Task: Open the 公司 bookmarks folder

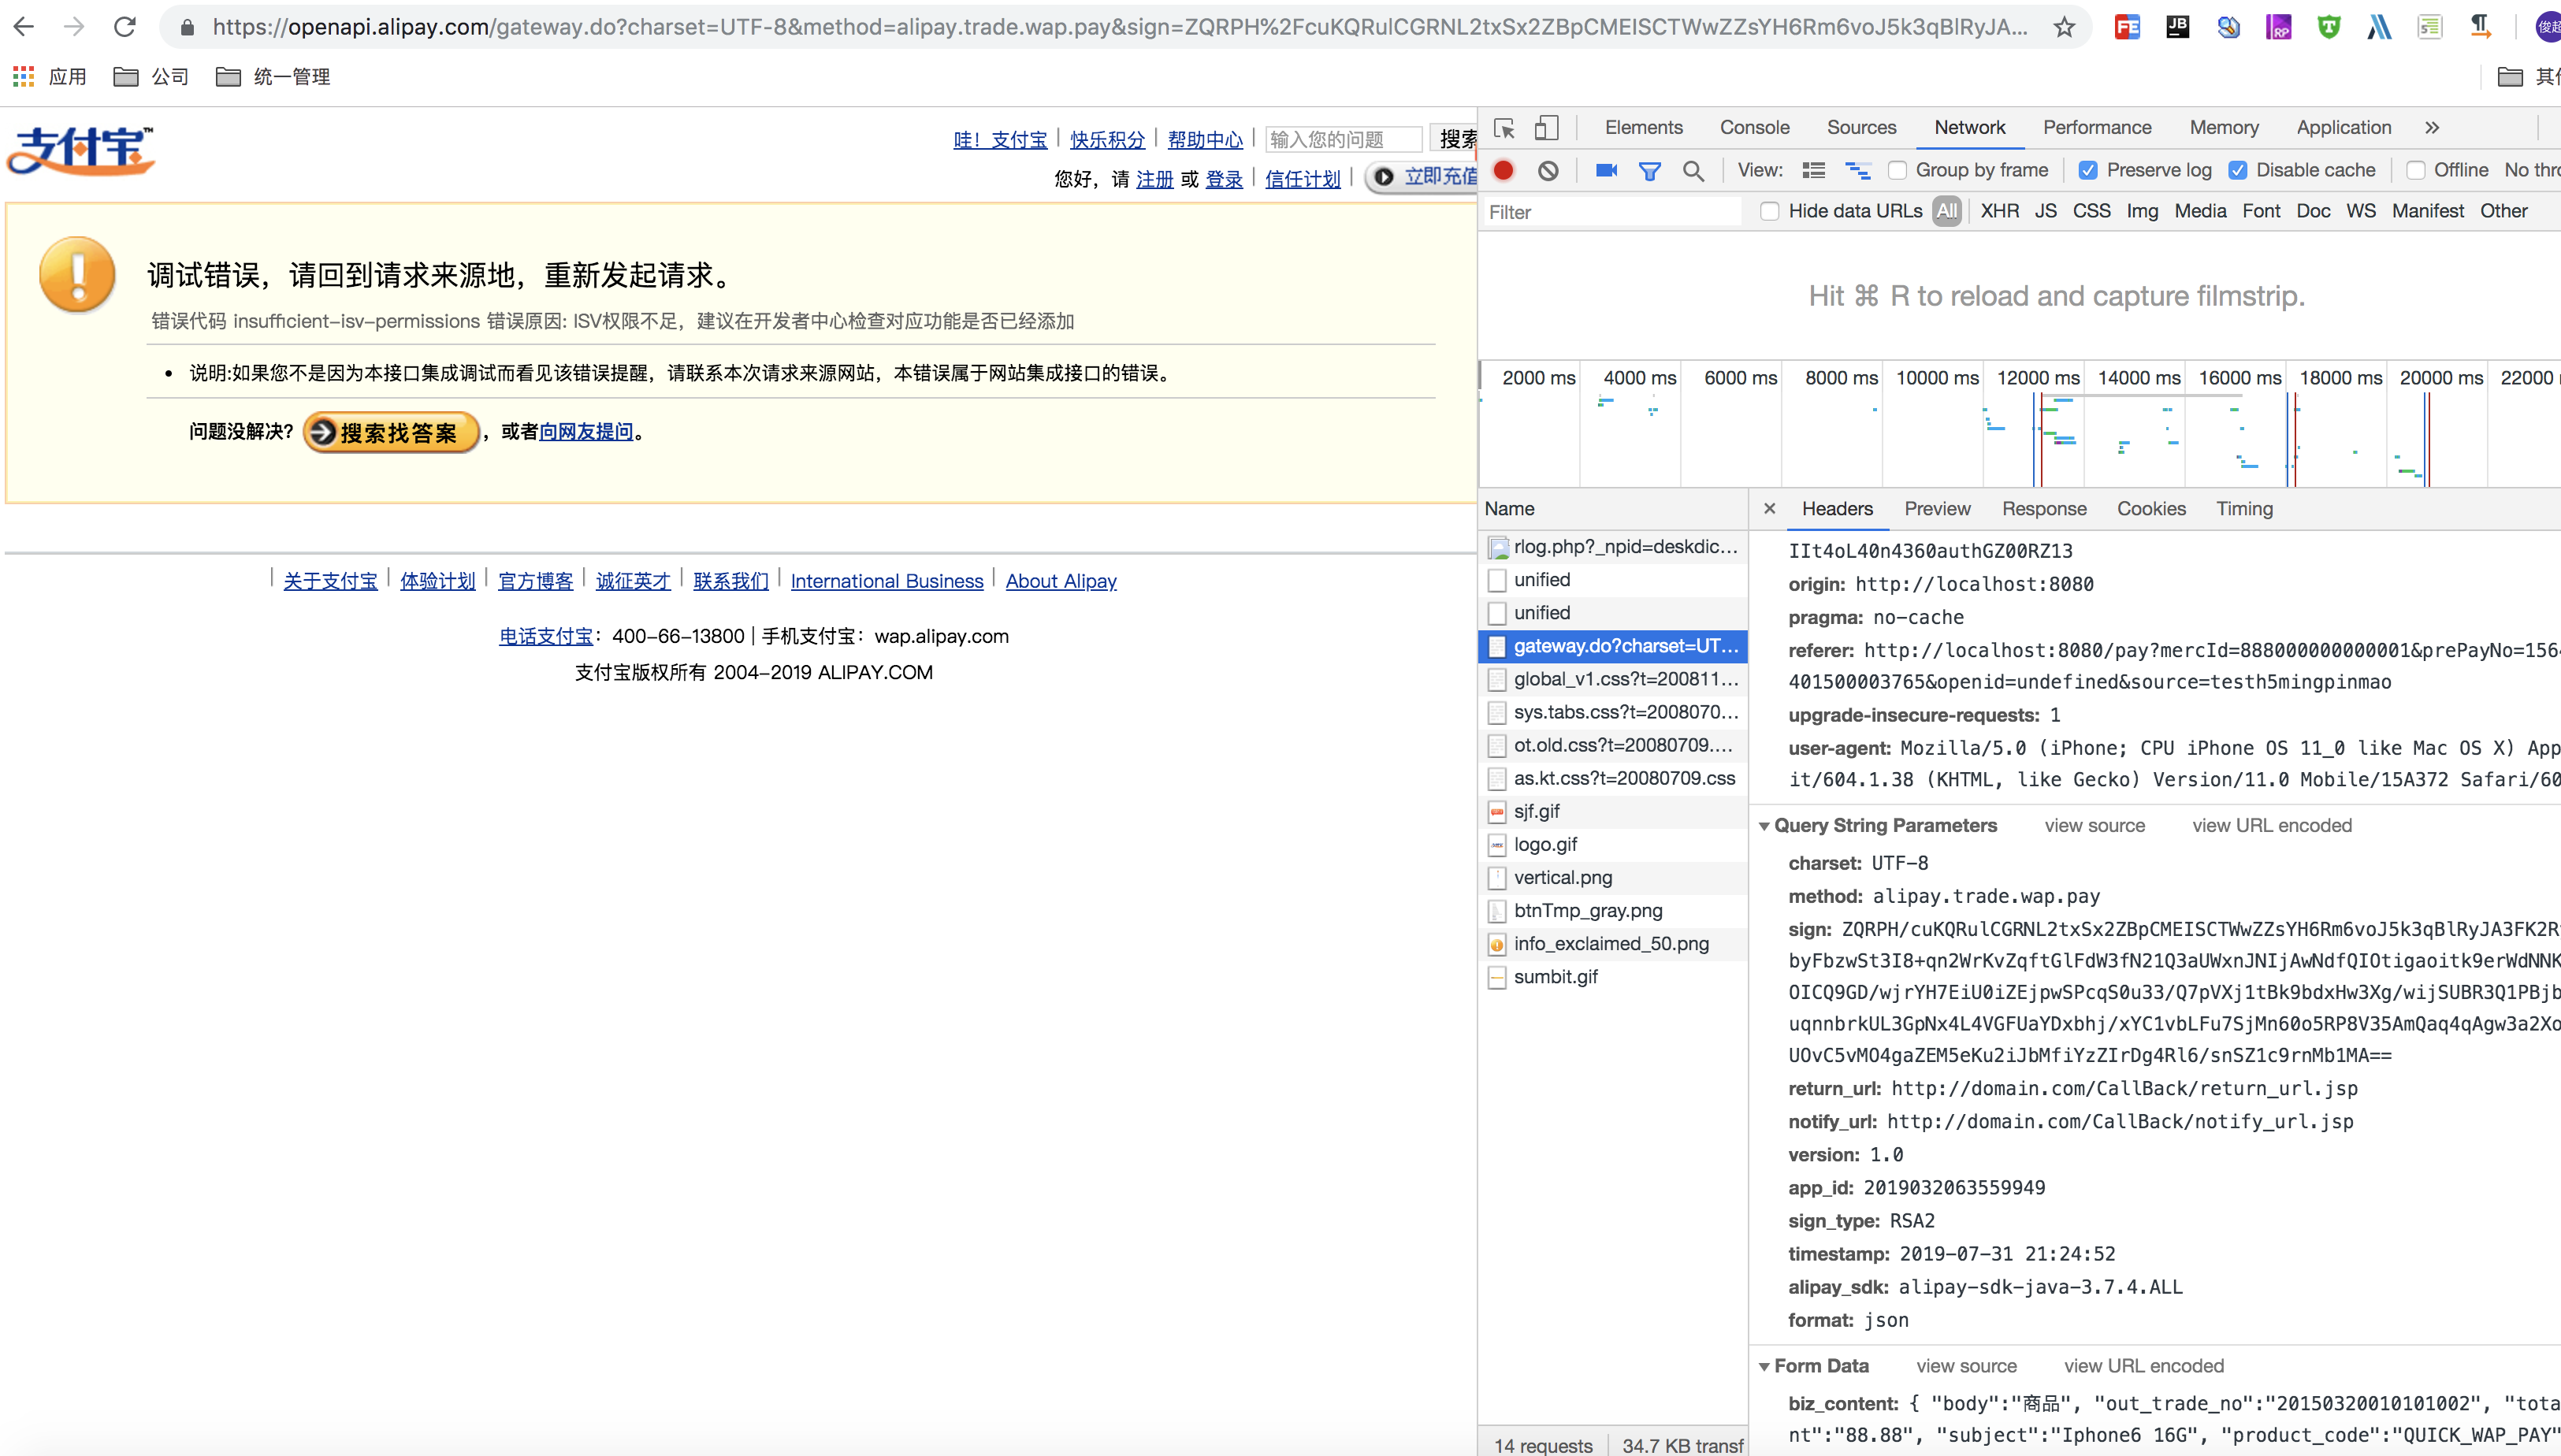Action: (151, 76)
